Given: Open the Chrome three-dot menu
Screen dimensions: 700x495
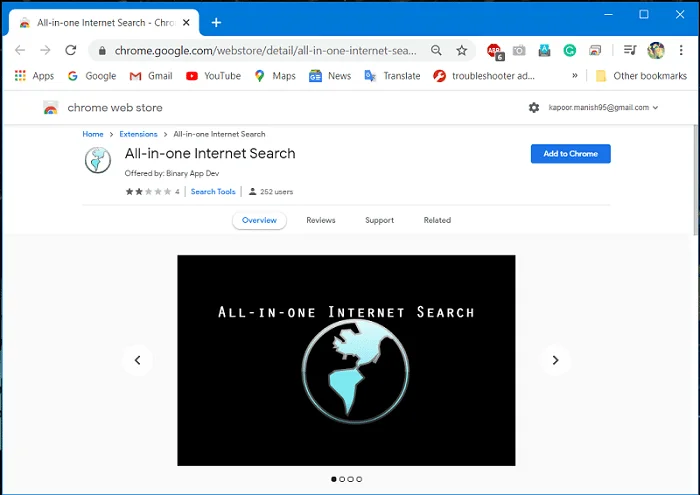Looking at the screenshot, I should [x=681, y=50].
